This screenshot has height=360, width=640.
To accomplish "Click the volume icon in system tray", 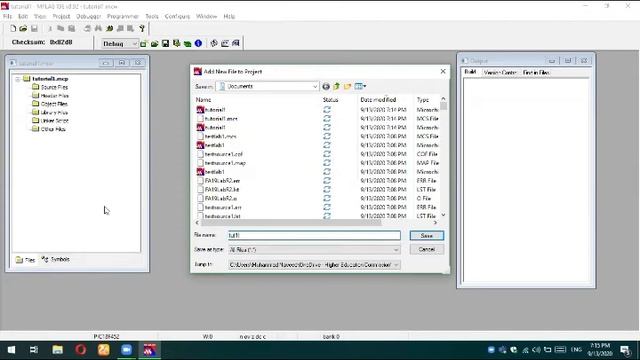I will coord(536,350).
